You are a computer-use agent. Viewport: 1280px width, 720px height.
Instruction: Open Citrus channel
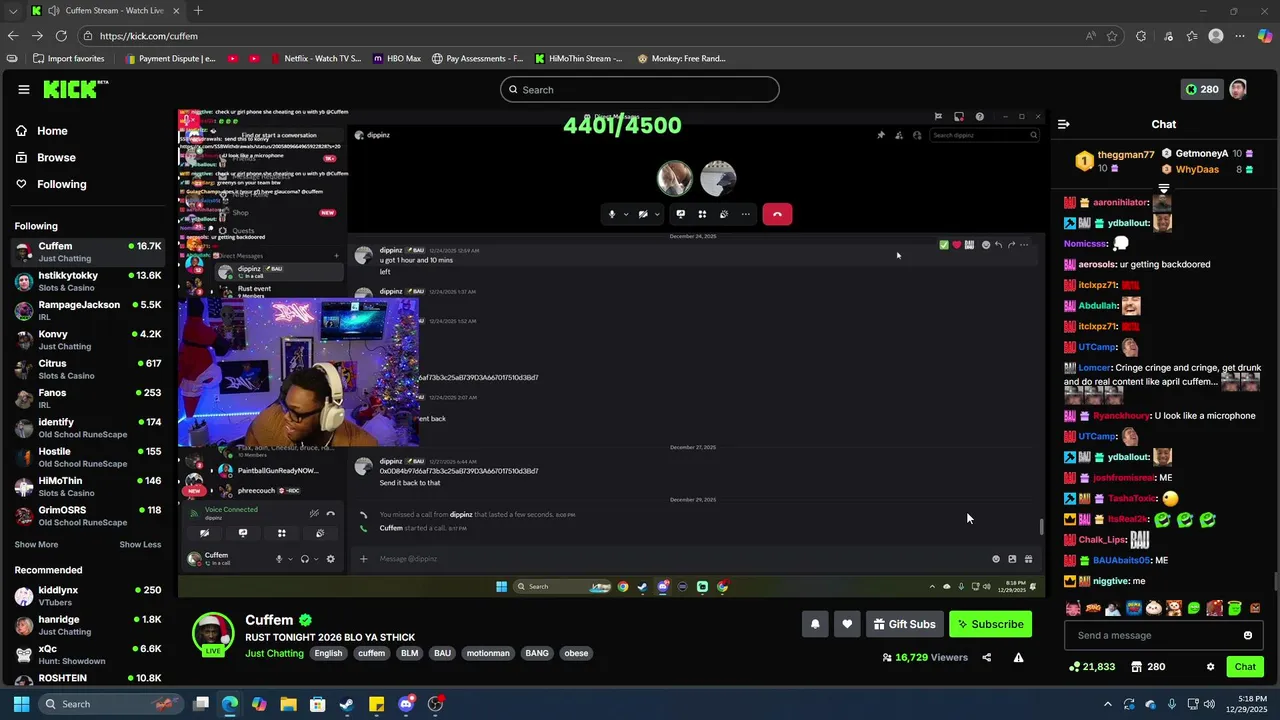(x=88, y=369)
